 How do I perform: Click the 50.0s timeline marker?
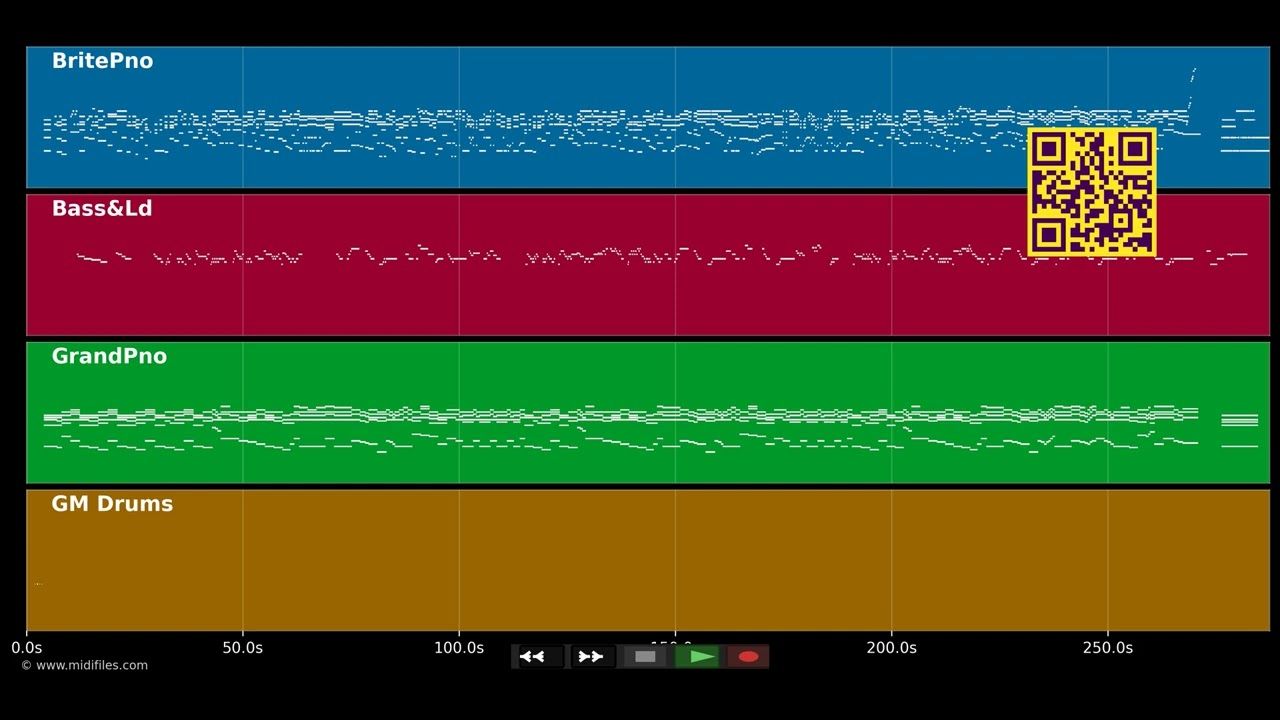242,648
